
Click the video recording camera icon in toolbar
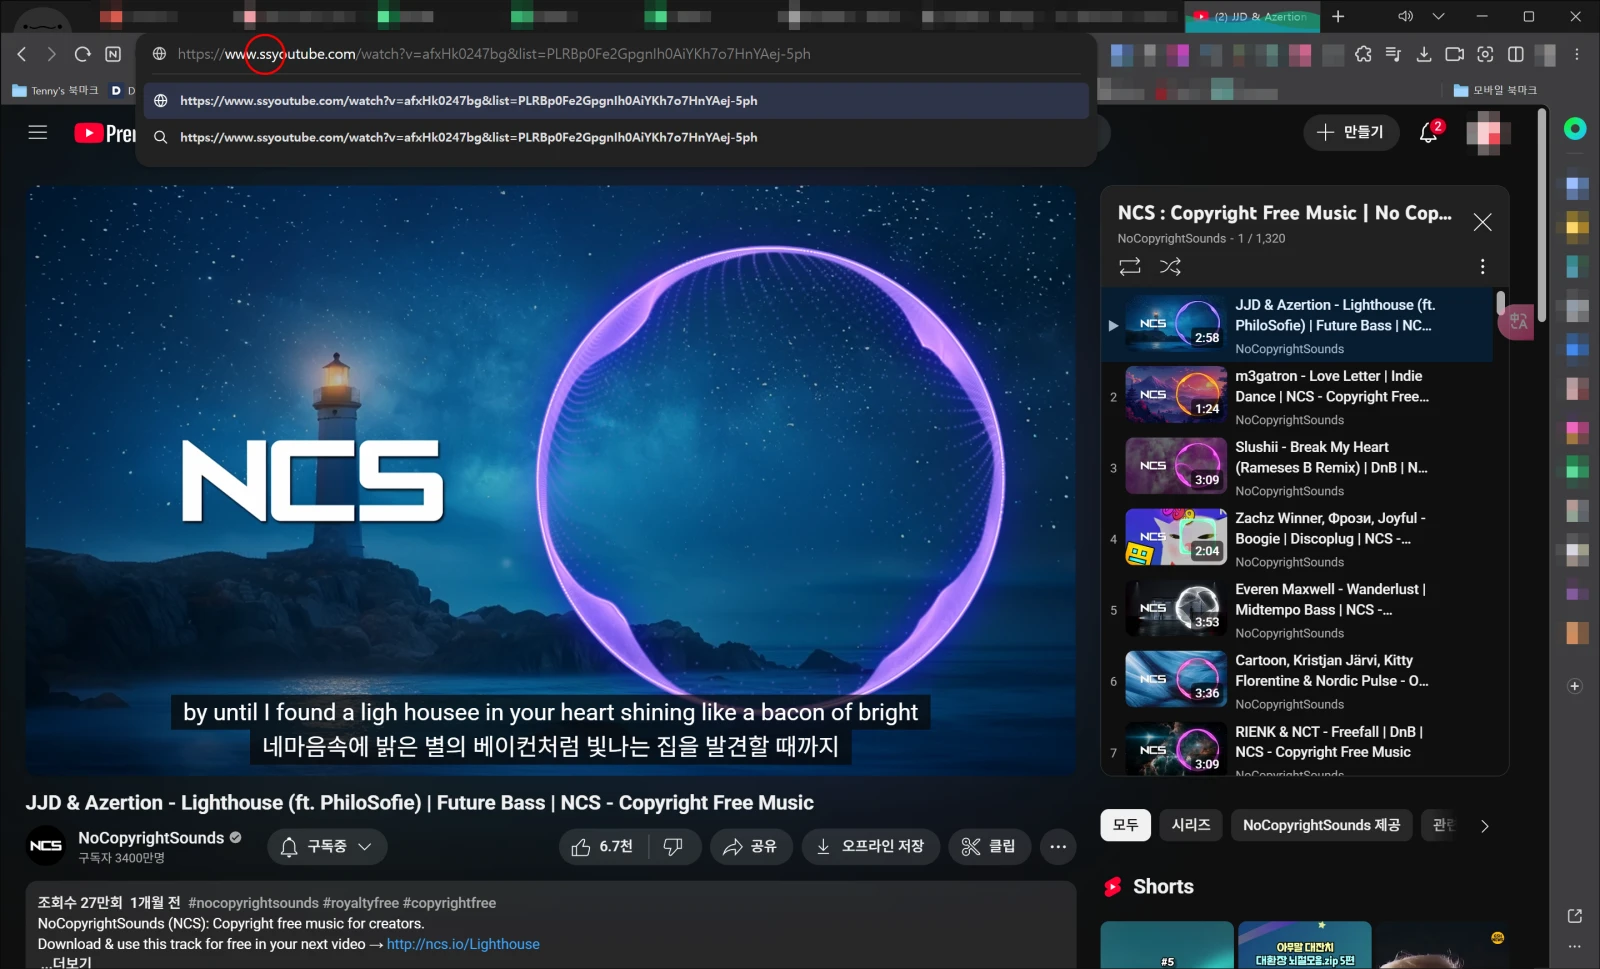(x=1455, y=54)
